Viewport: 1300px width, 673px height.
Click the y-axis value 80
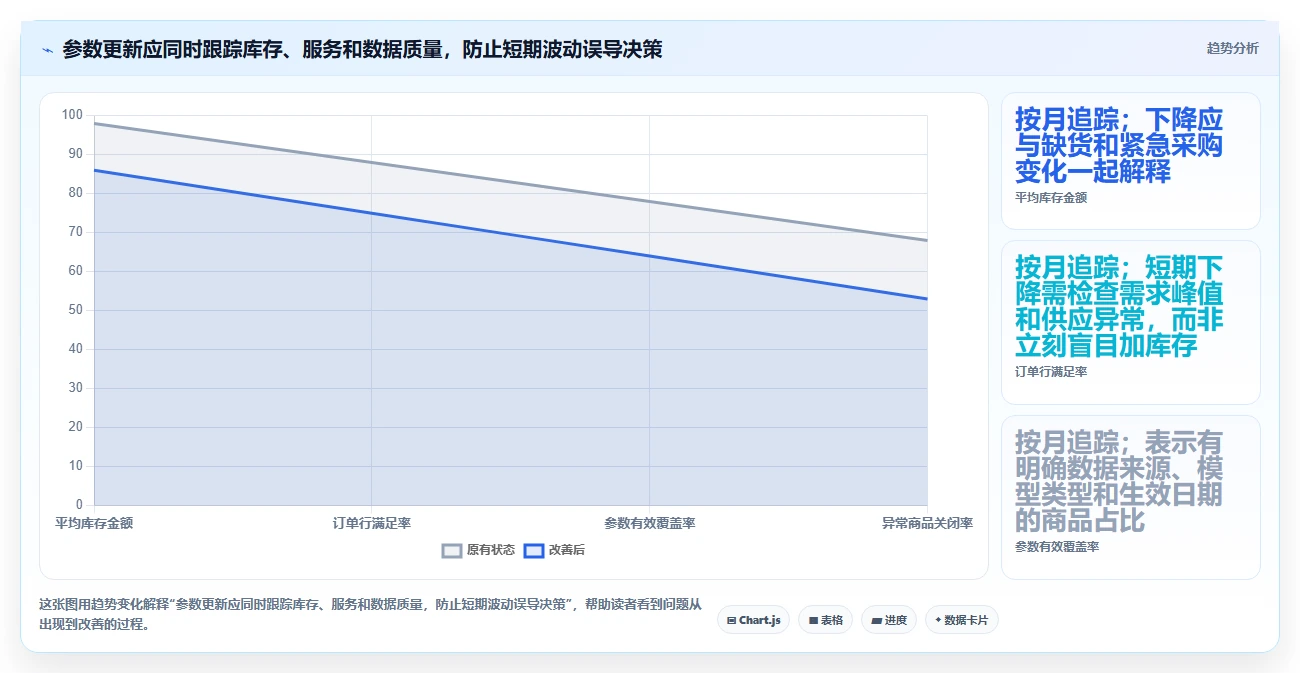coord(76,193)
